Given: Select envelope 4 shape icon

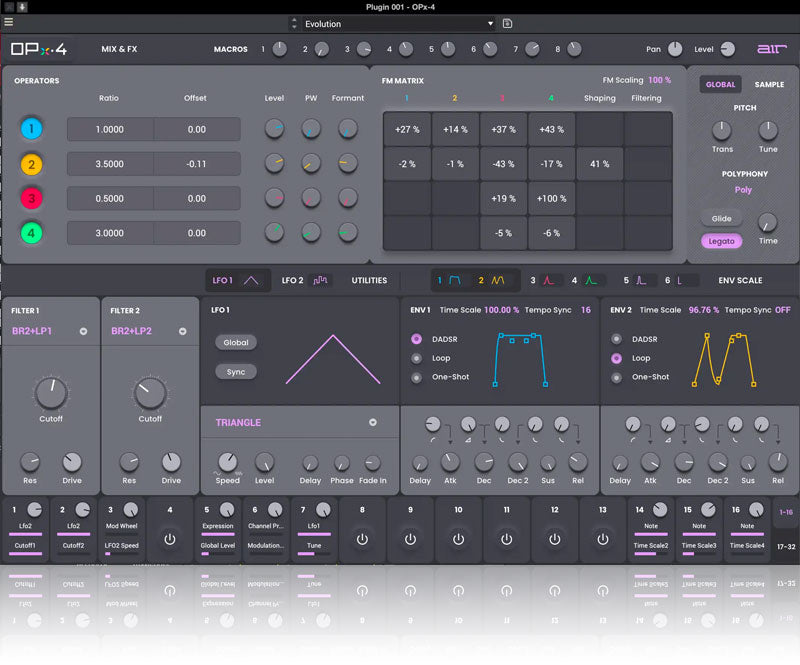Looking at the screenshot, I should (x=591, y=280).
